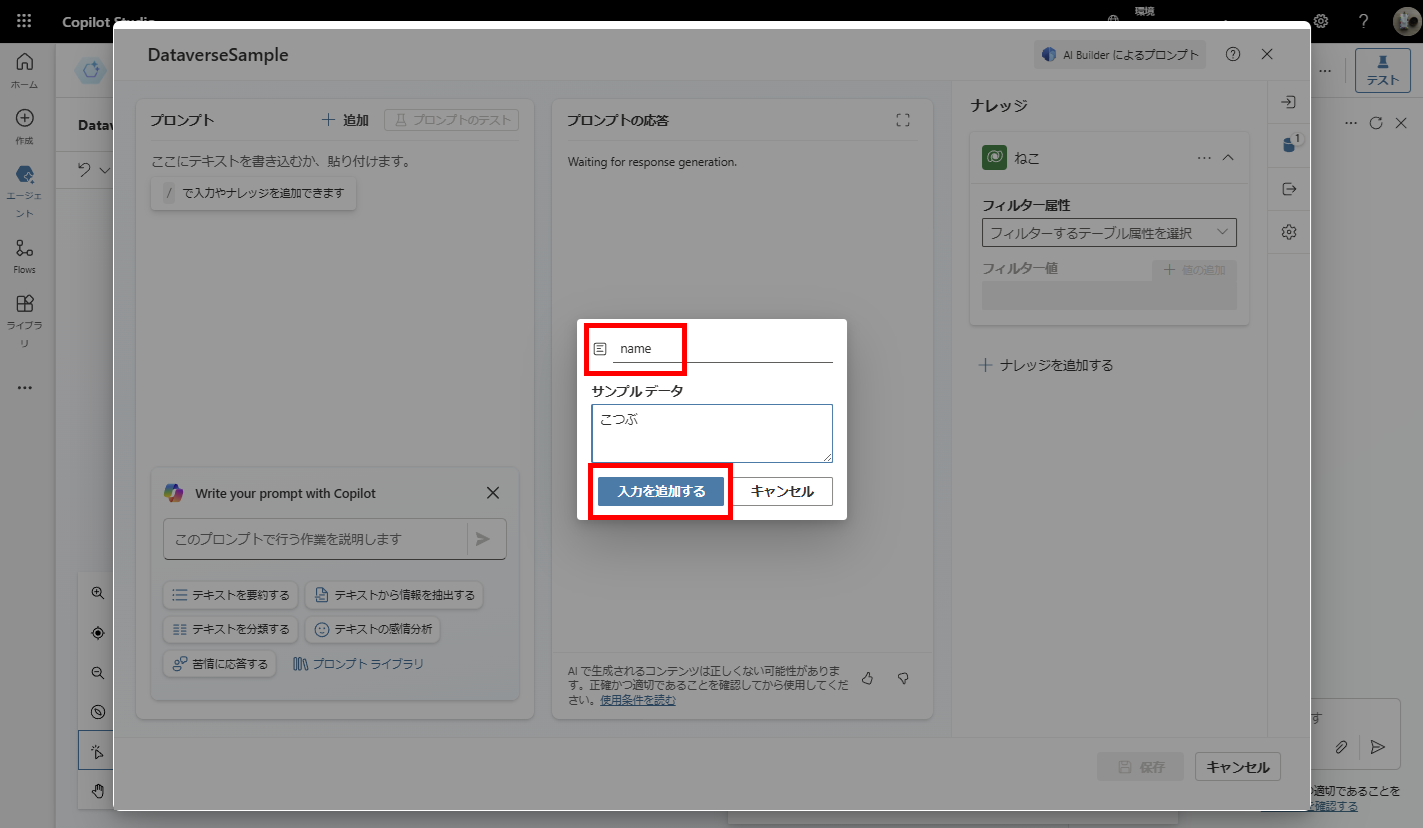Click the zoom in magnifier tool
This screenshot has height=828, width=1423.
[x=97, y=592]
